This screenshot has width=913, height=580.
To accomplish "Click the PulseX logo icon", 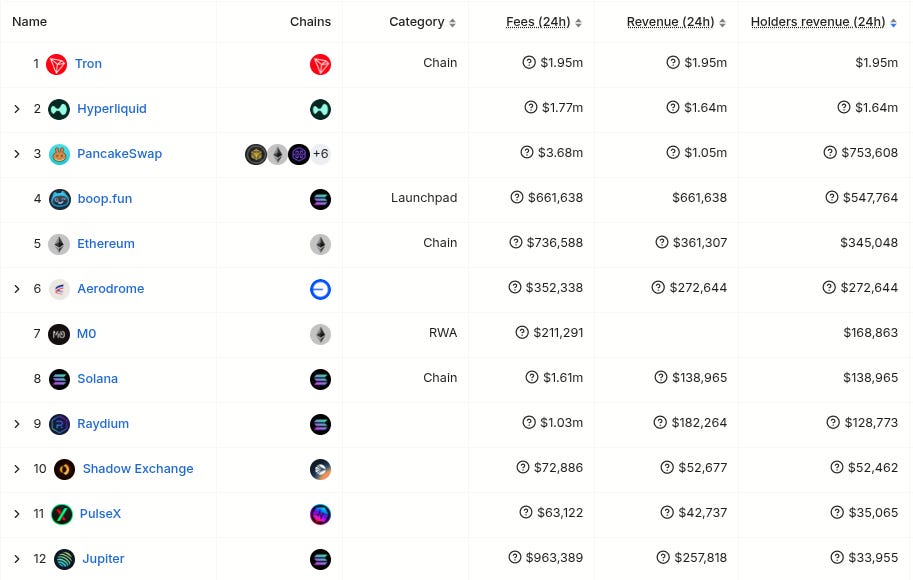I will (x=62, y=514).
